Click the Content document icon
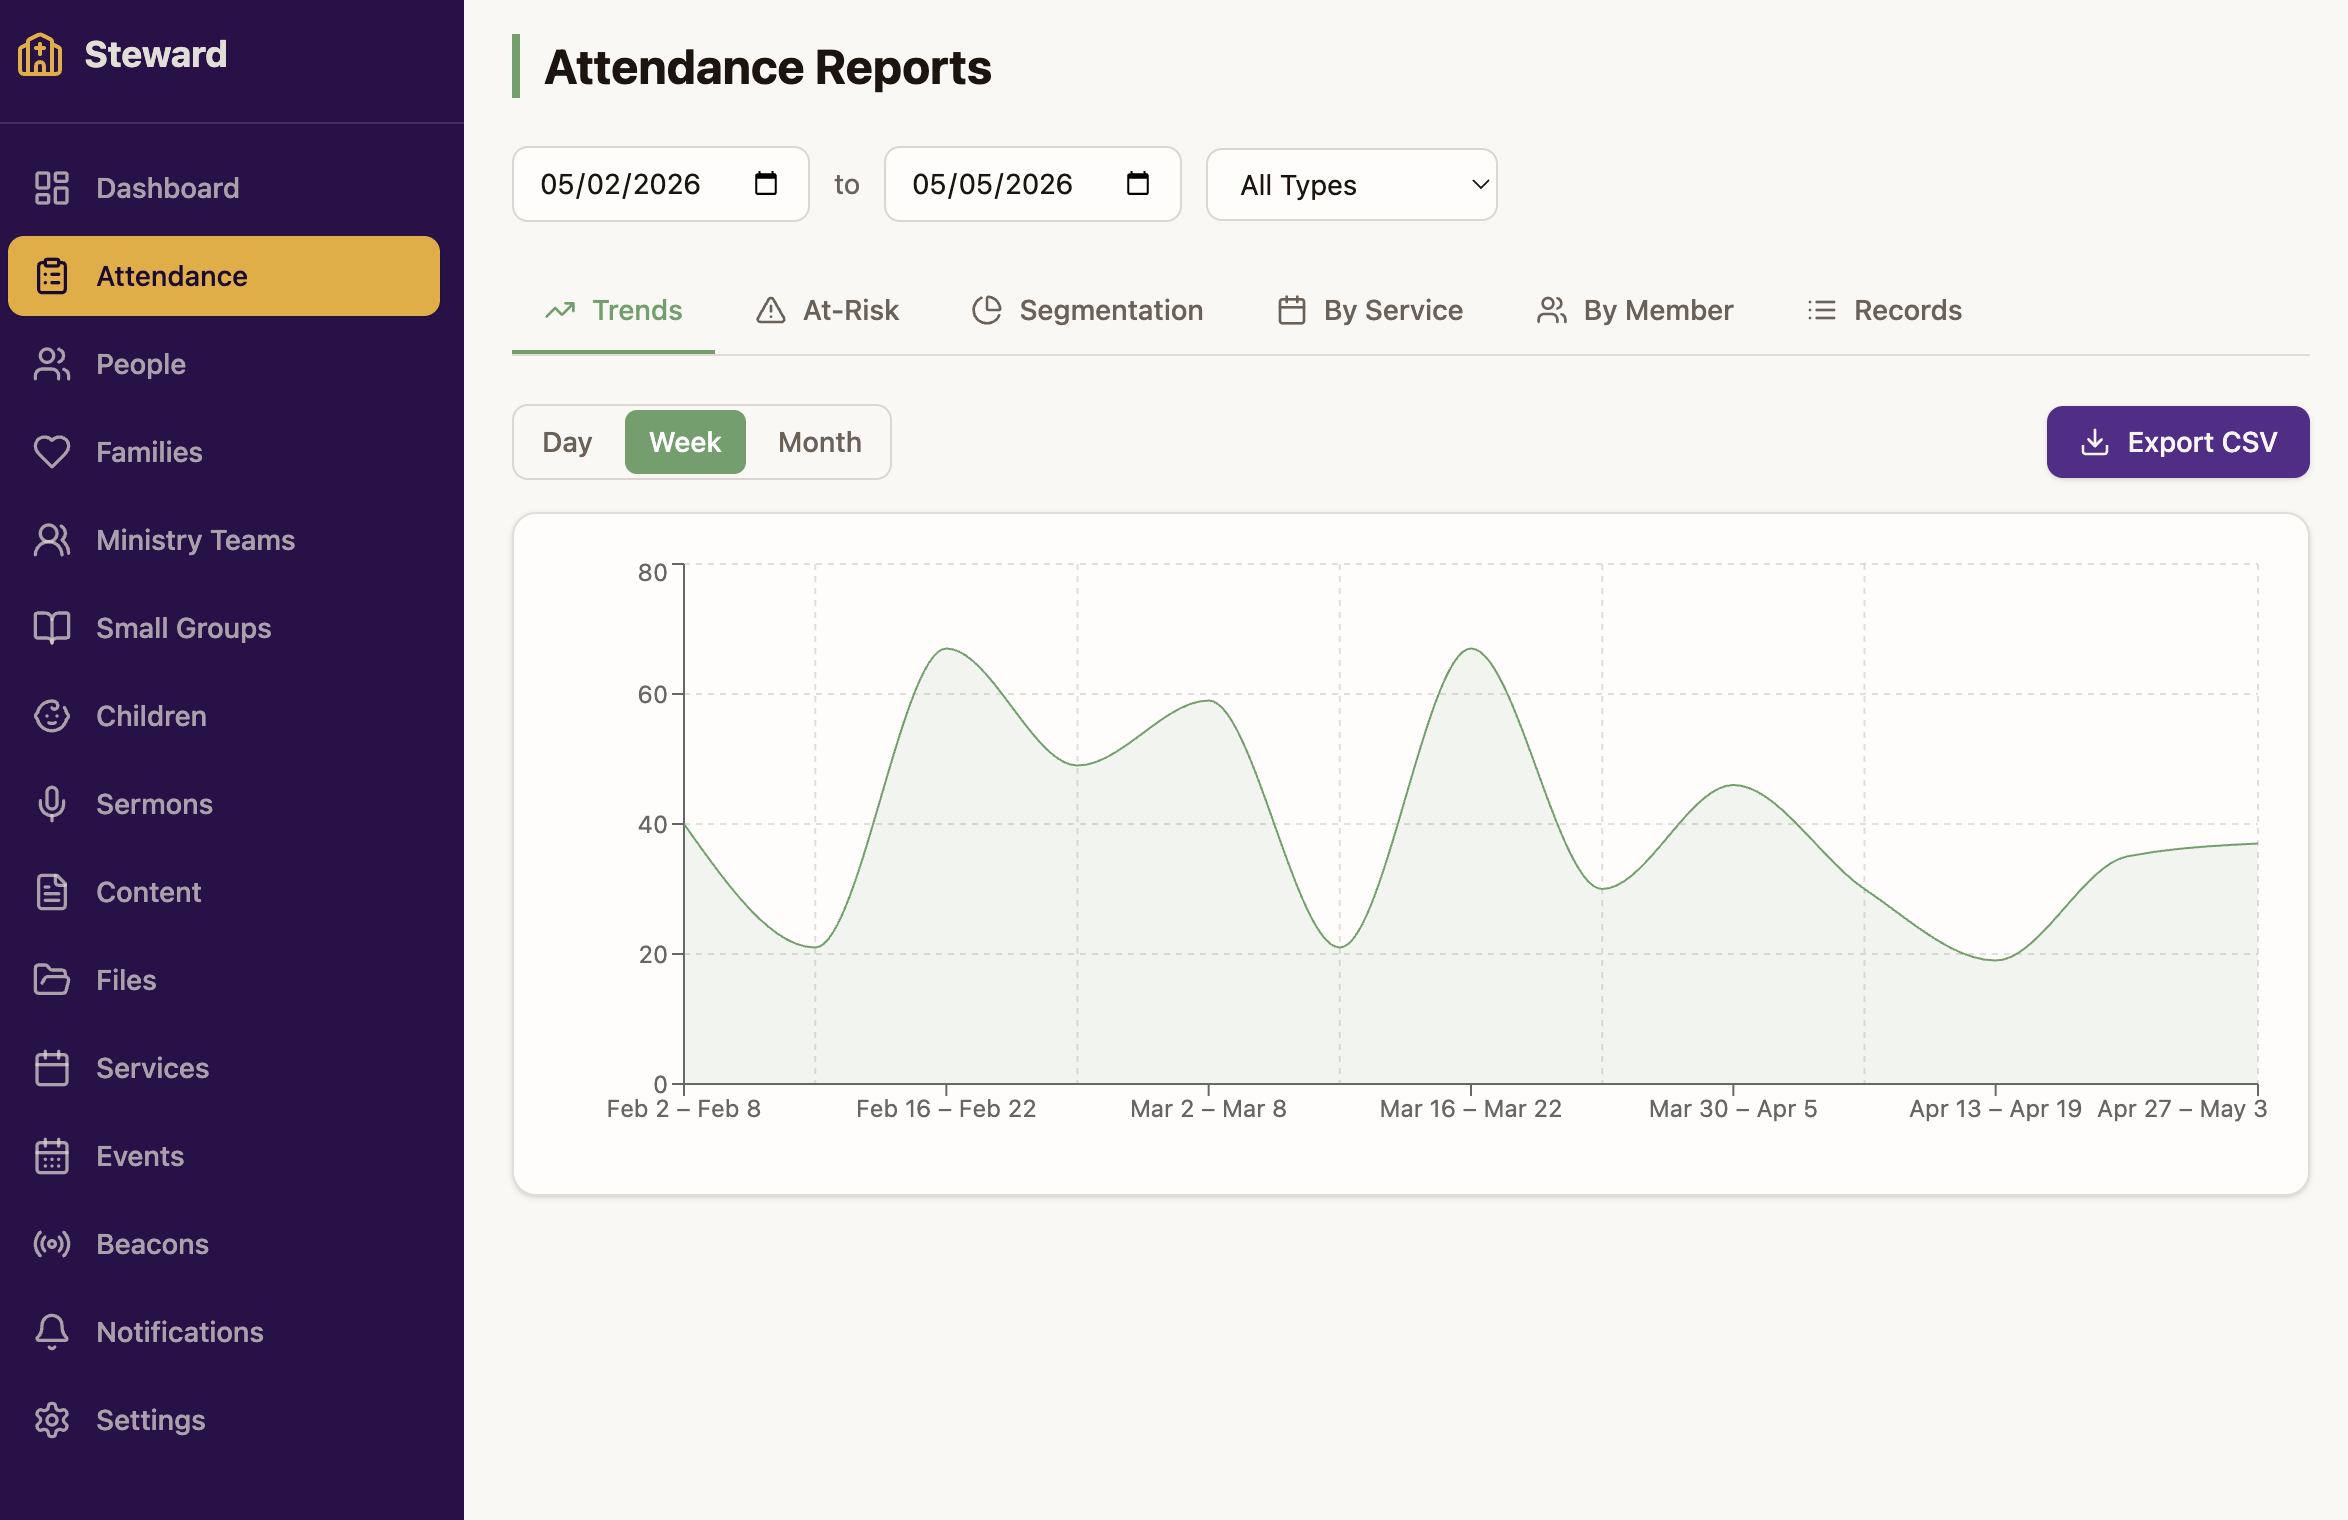The image size is (2348, 1520). (x=52, y=892)
